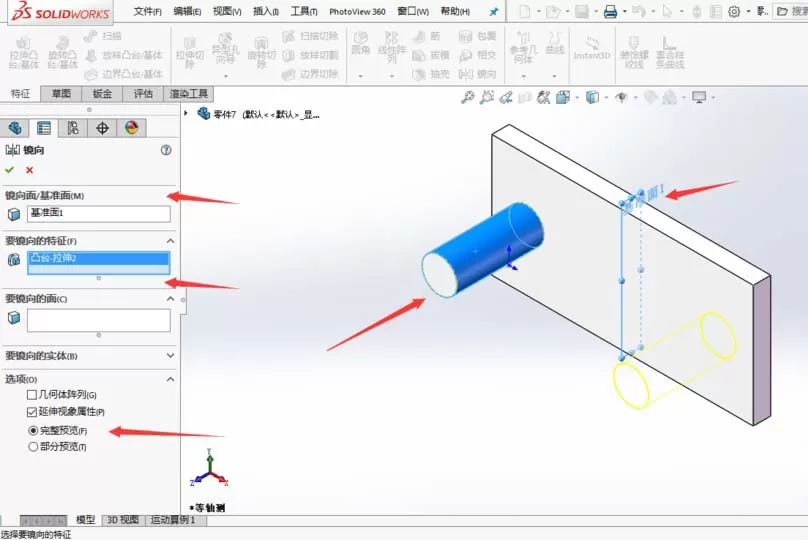
Task: Click the Hide/Show Items eye icon
Action: pos(621,97)
